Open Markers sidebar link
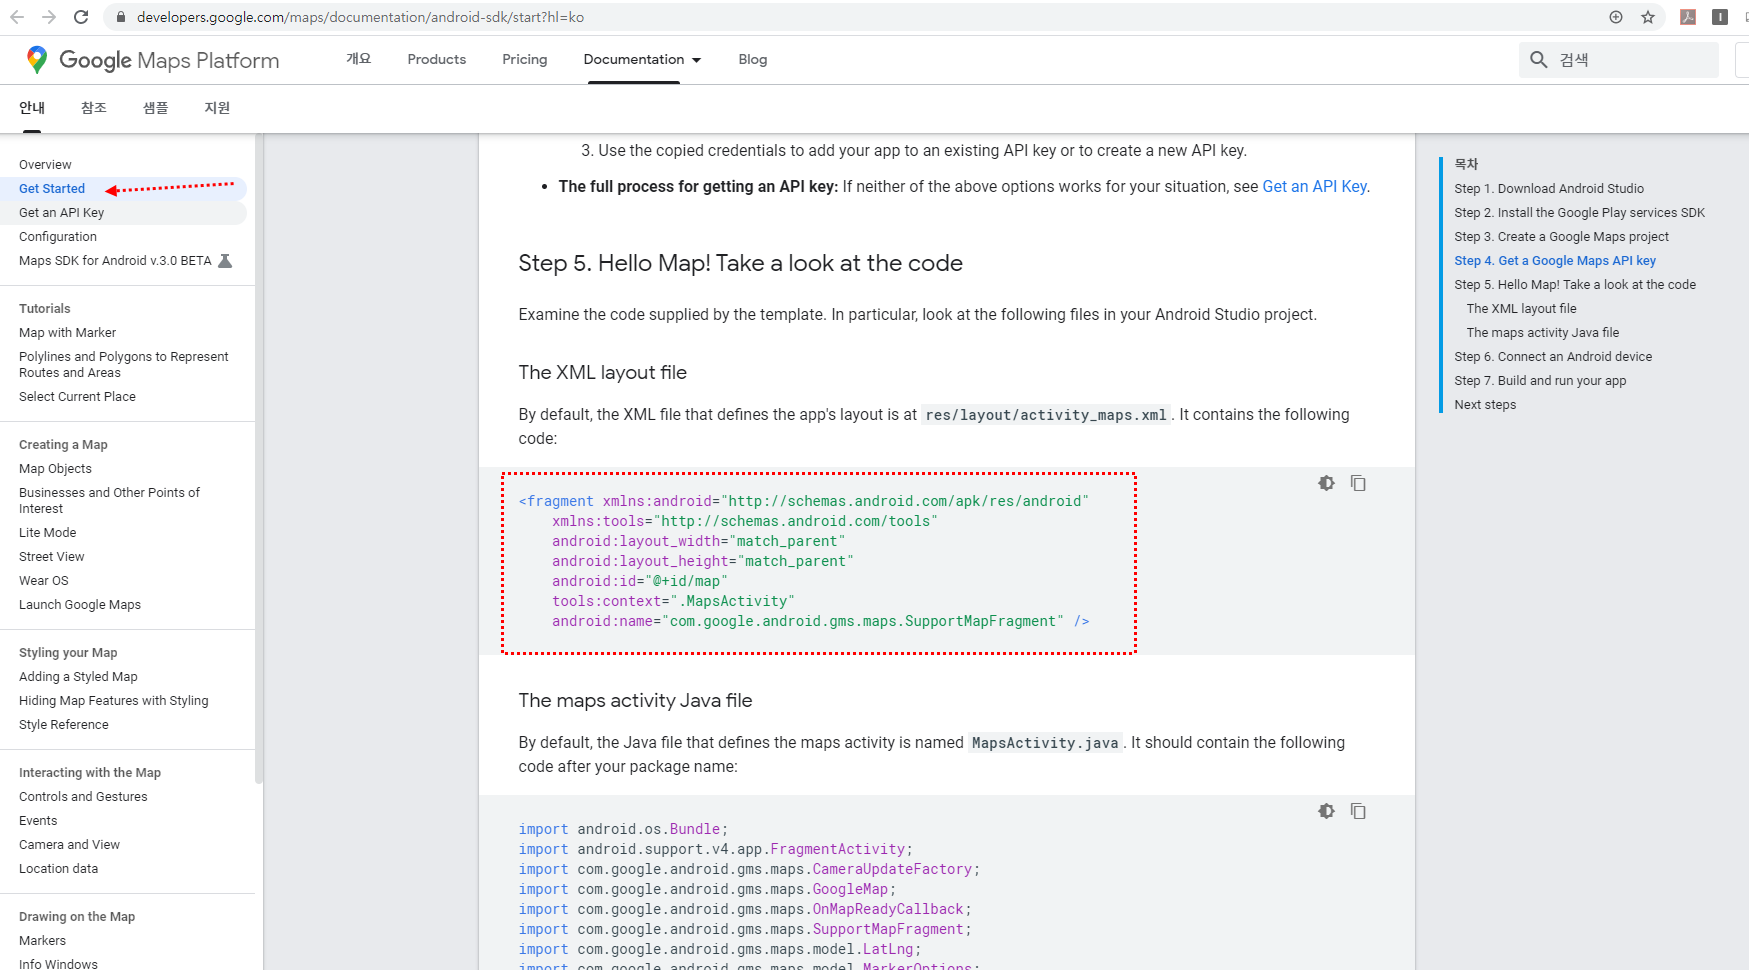The image size is (1749, 970). coord(42,941)
